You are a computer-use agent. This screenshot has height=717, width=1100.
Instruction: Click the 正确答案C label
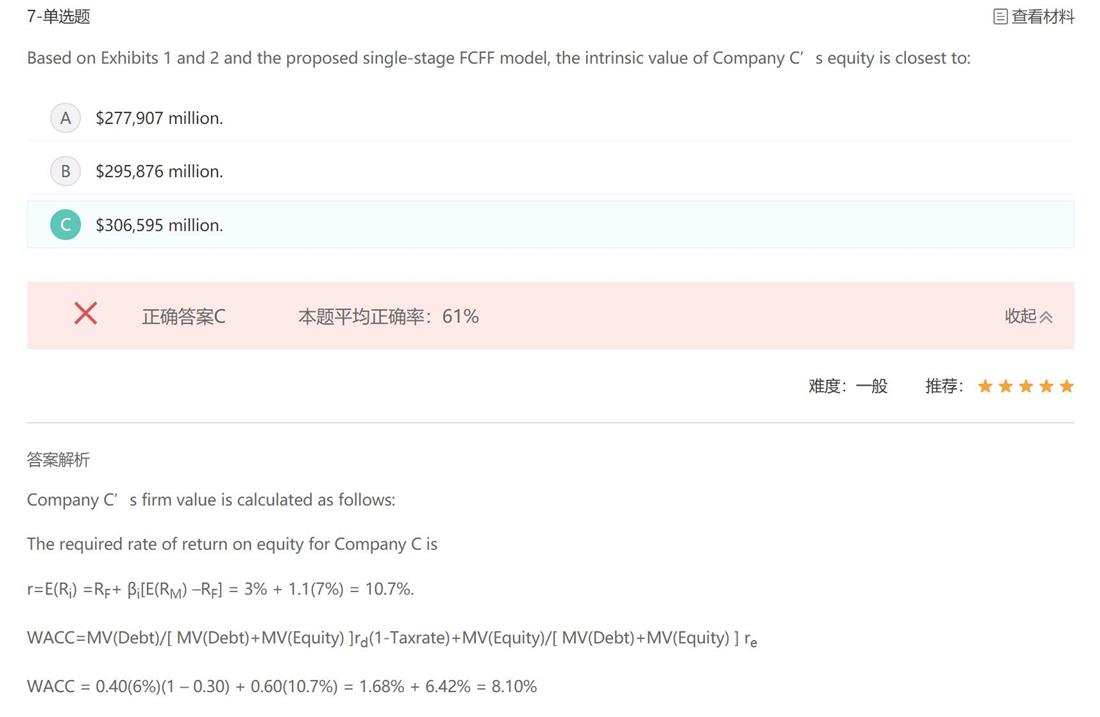point(184,316)
